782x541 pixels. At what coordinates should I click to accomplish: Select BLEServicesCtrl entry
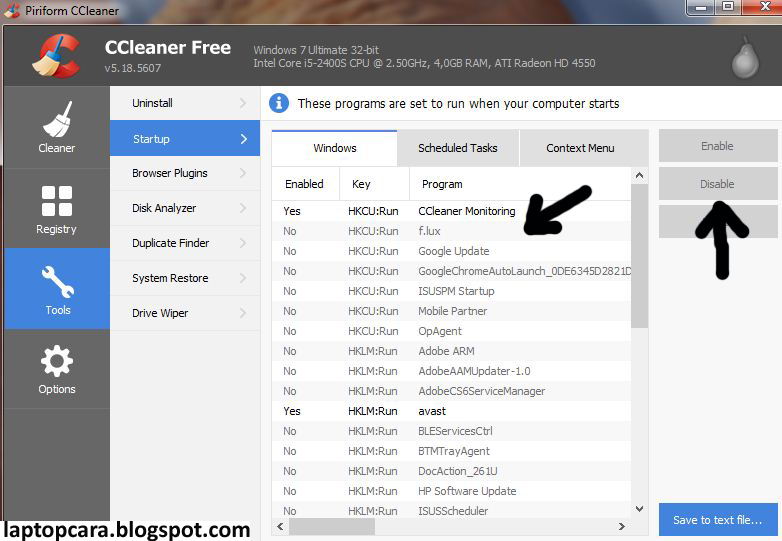[451, 431]
